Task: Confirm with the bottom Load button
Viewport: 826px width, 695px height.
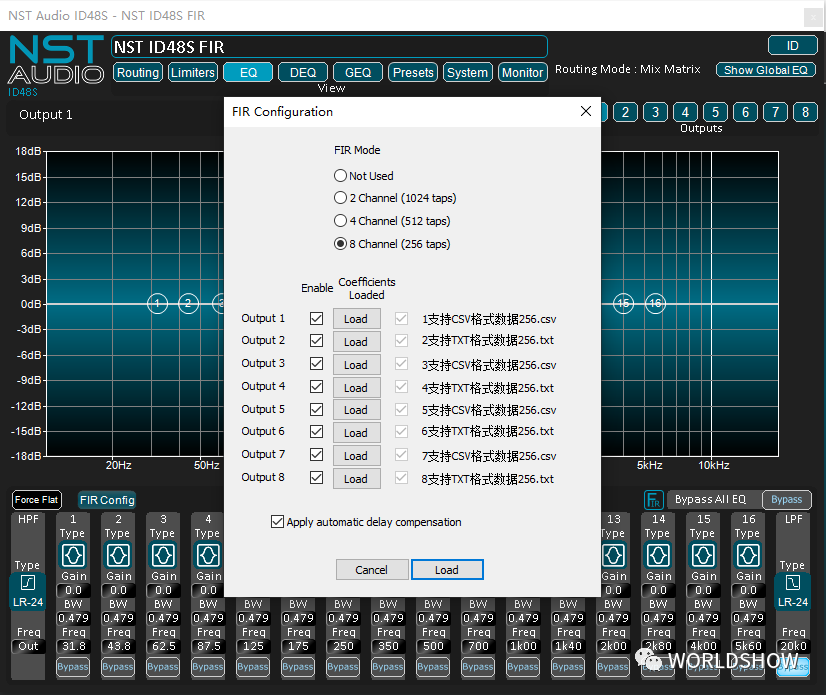Action: [447, 570]
